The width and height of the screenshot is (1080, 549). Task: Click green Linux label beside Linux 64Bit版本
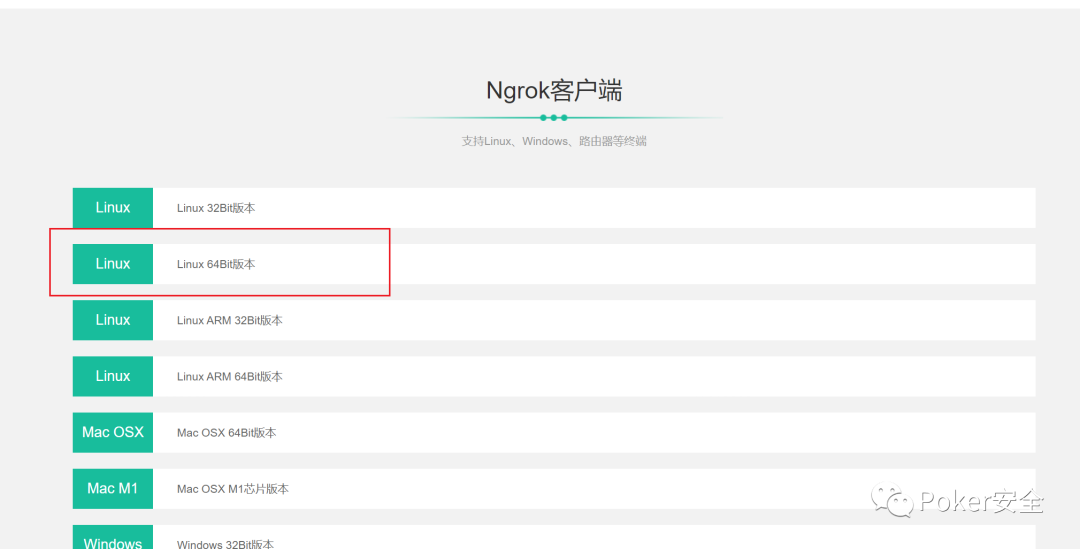113,264
